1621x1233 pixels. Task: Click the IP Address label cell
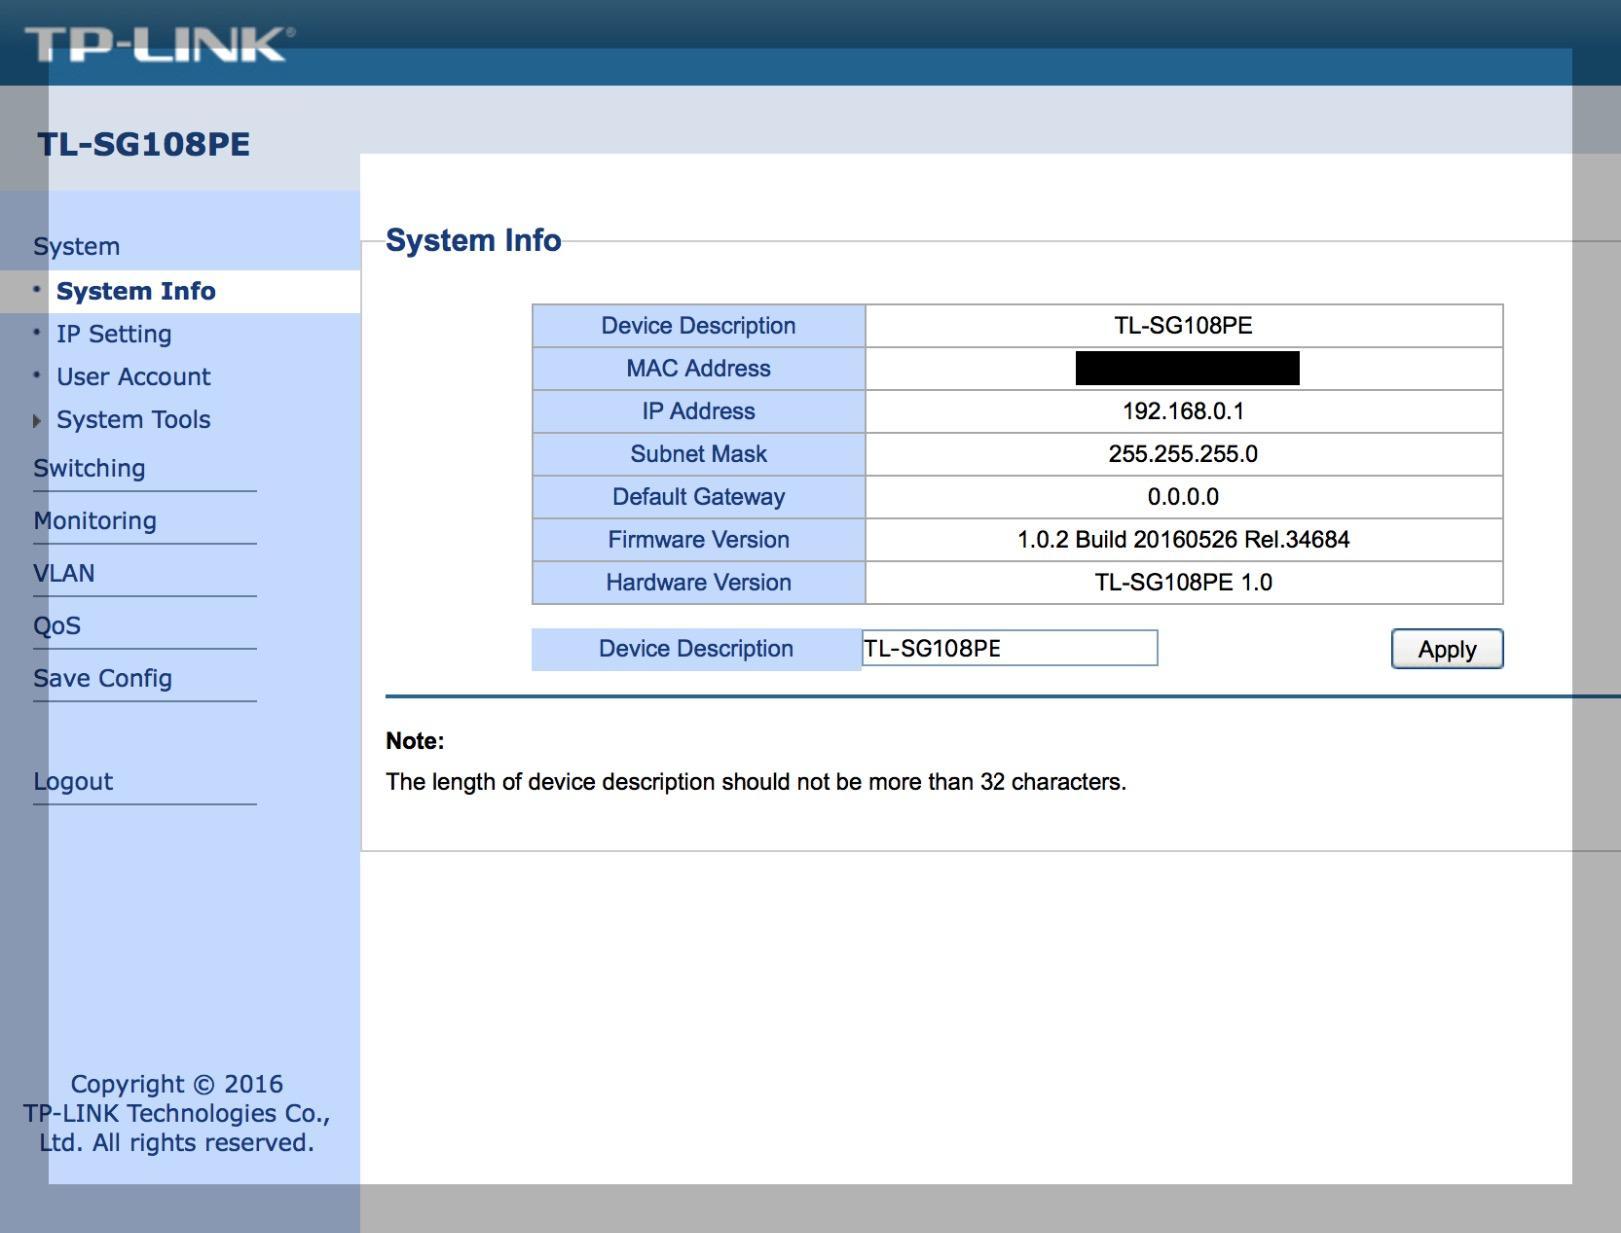(698, 411)
